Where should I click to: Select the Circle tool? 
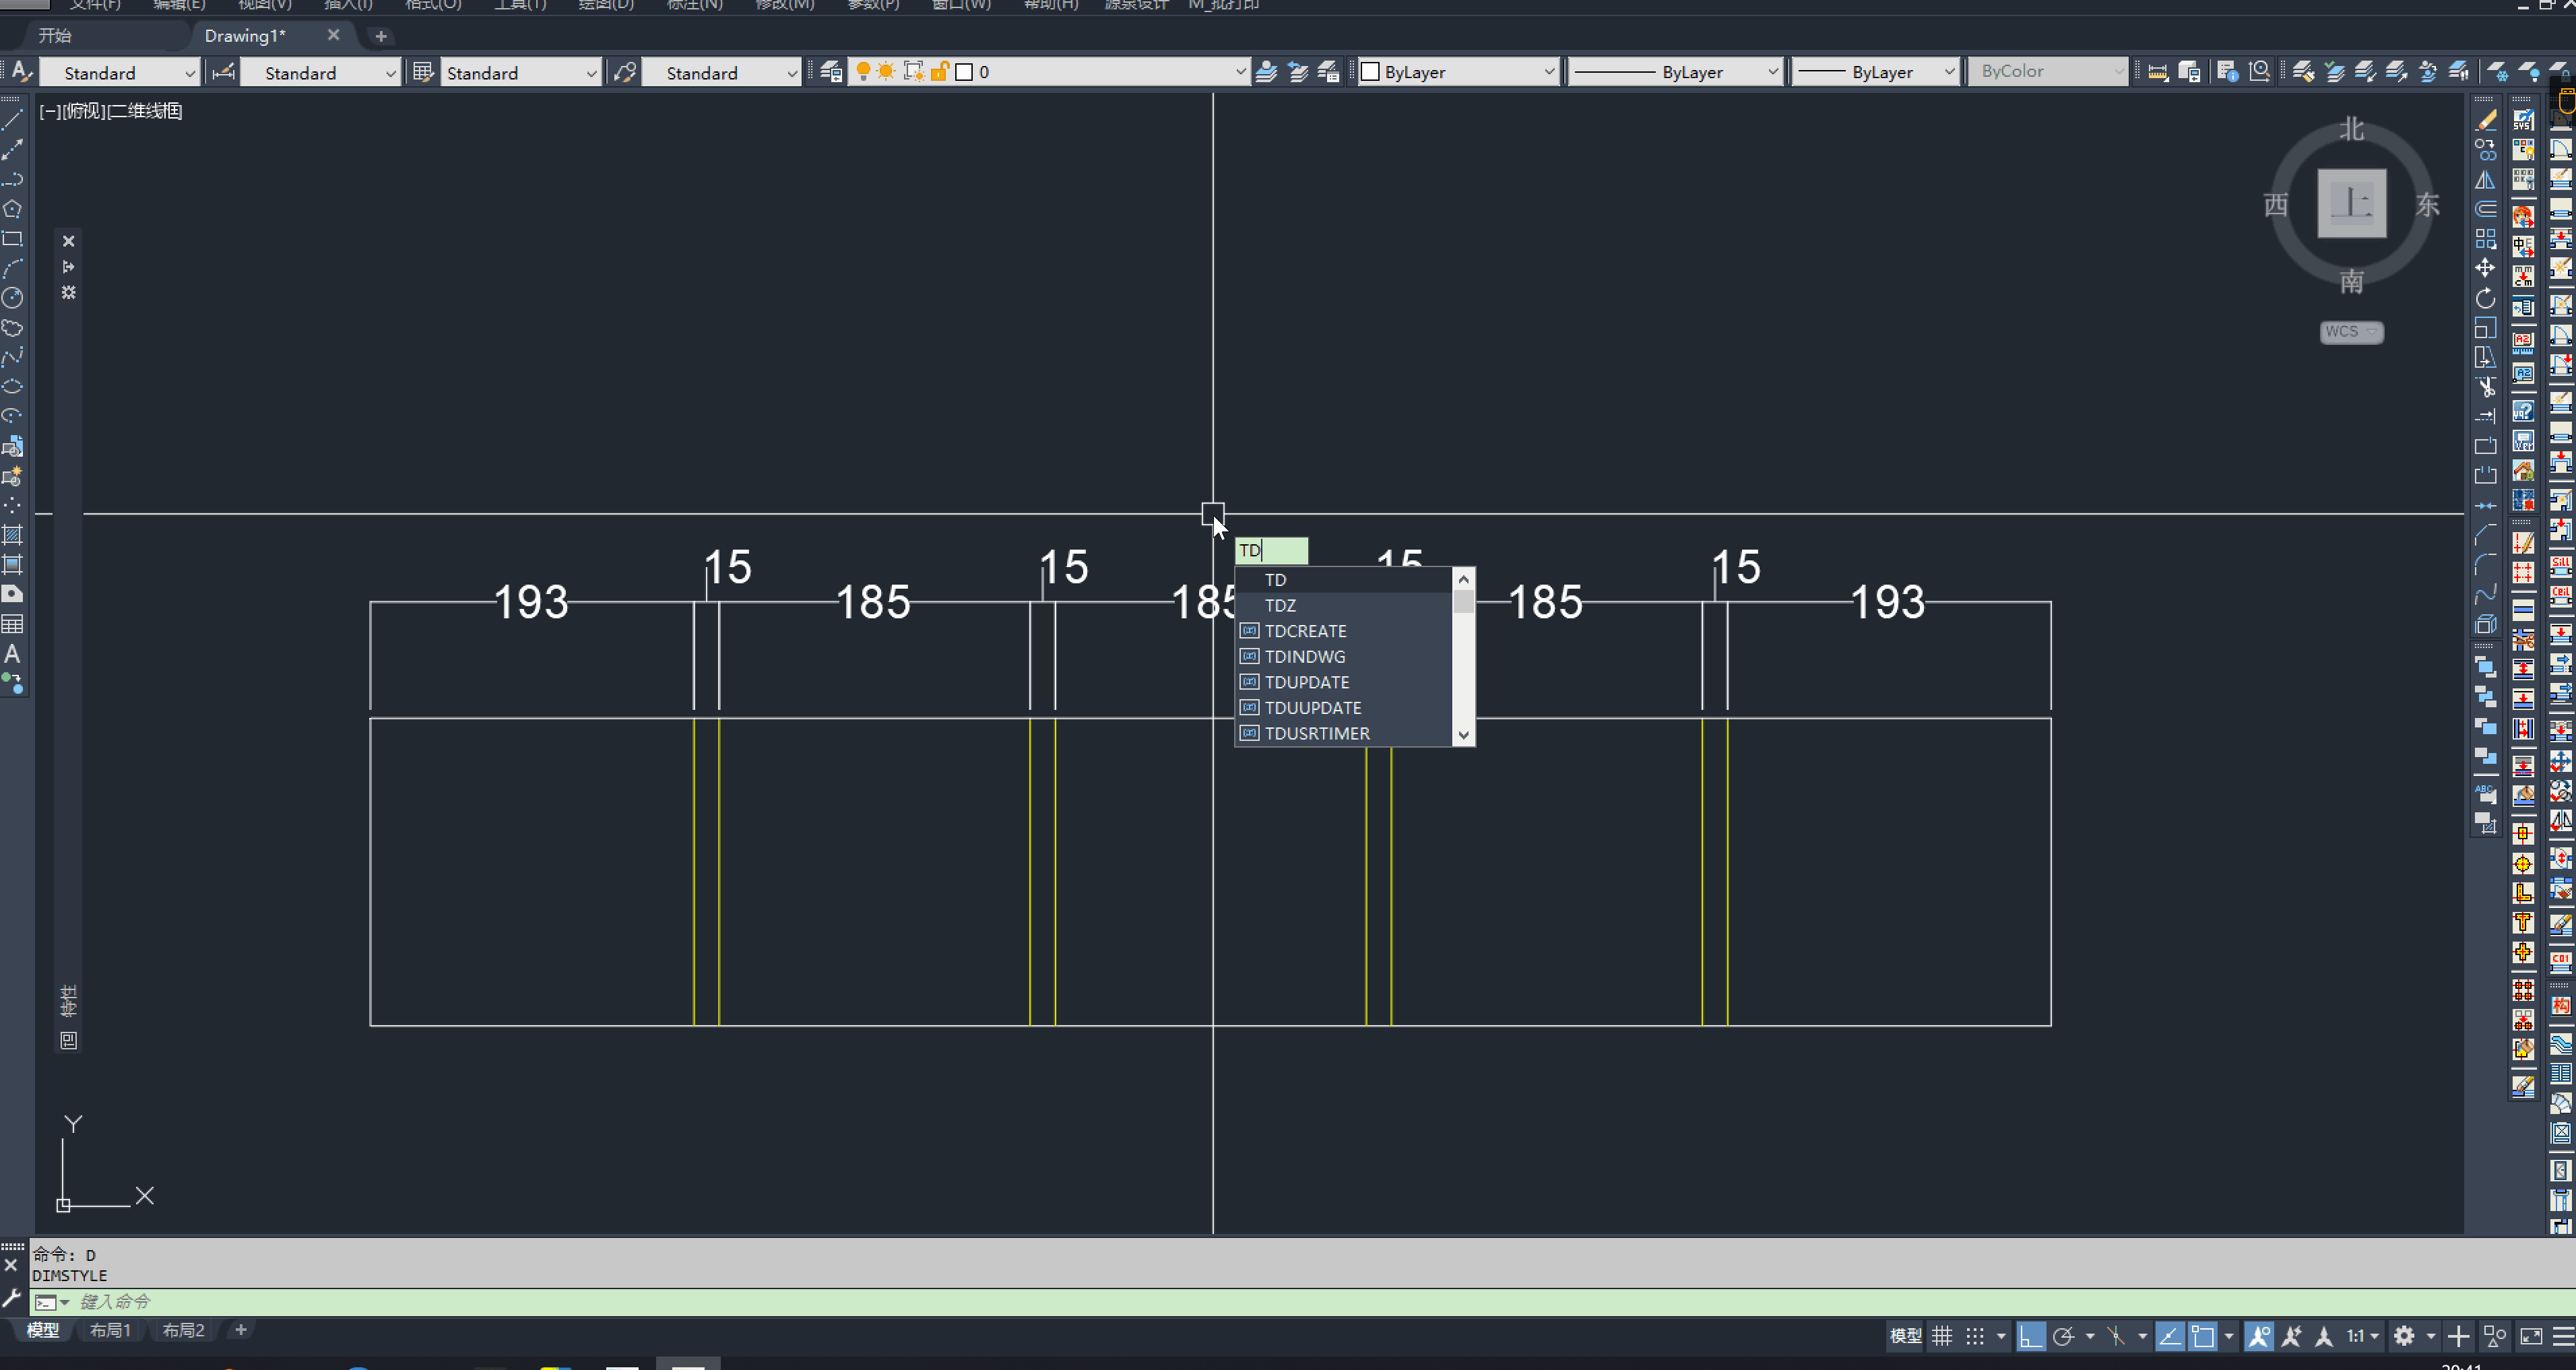pyautogui.click(x=12, y=298)
